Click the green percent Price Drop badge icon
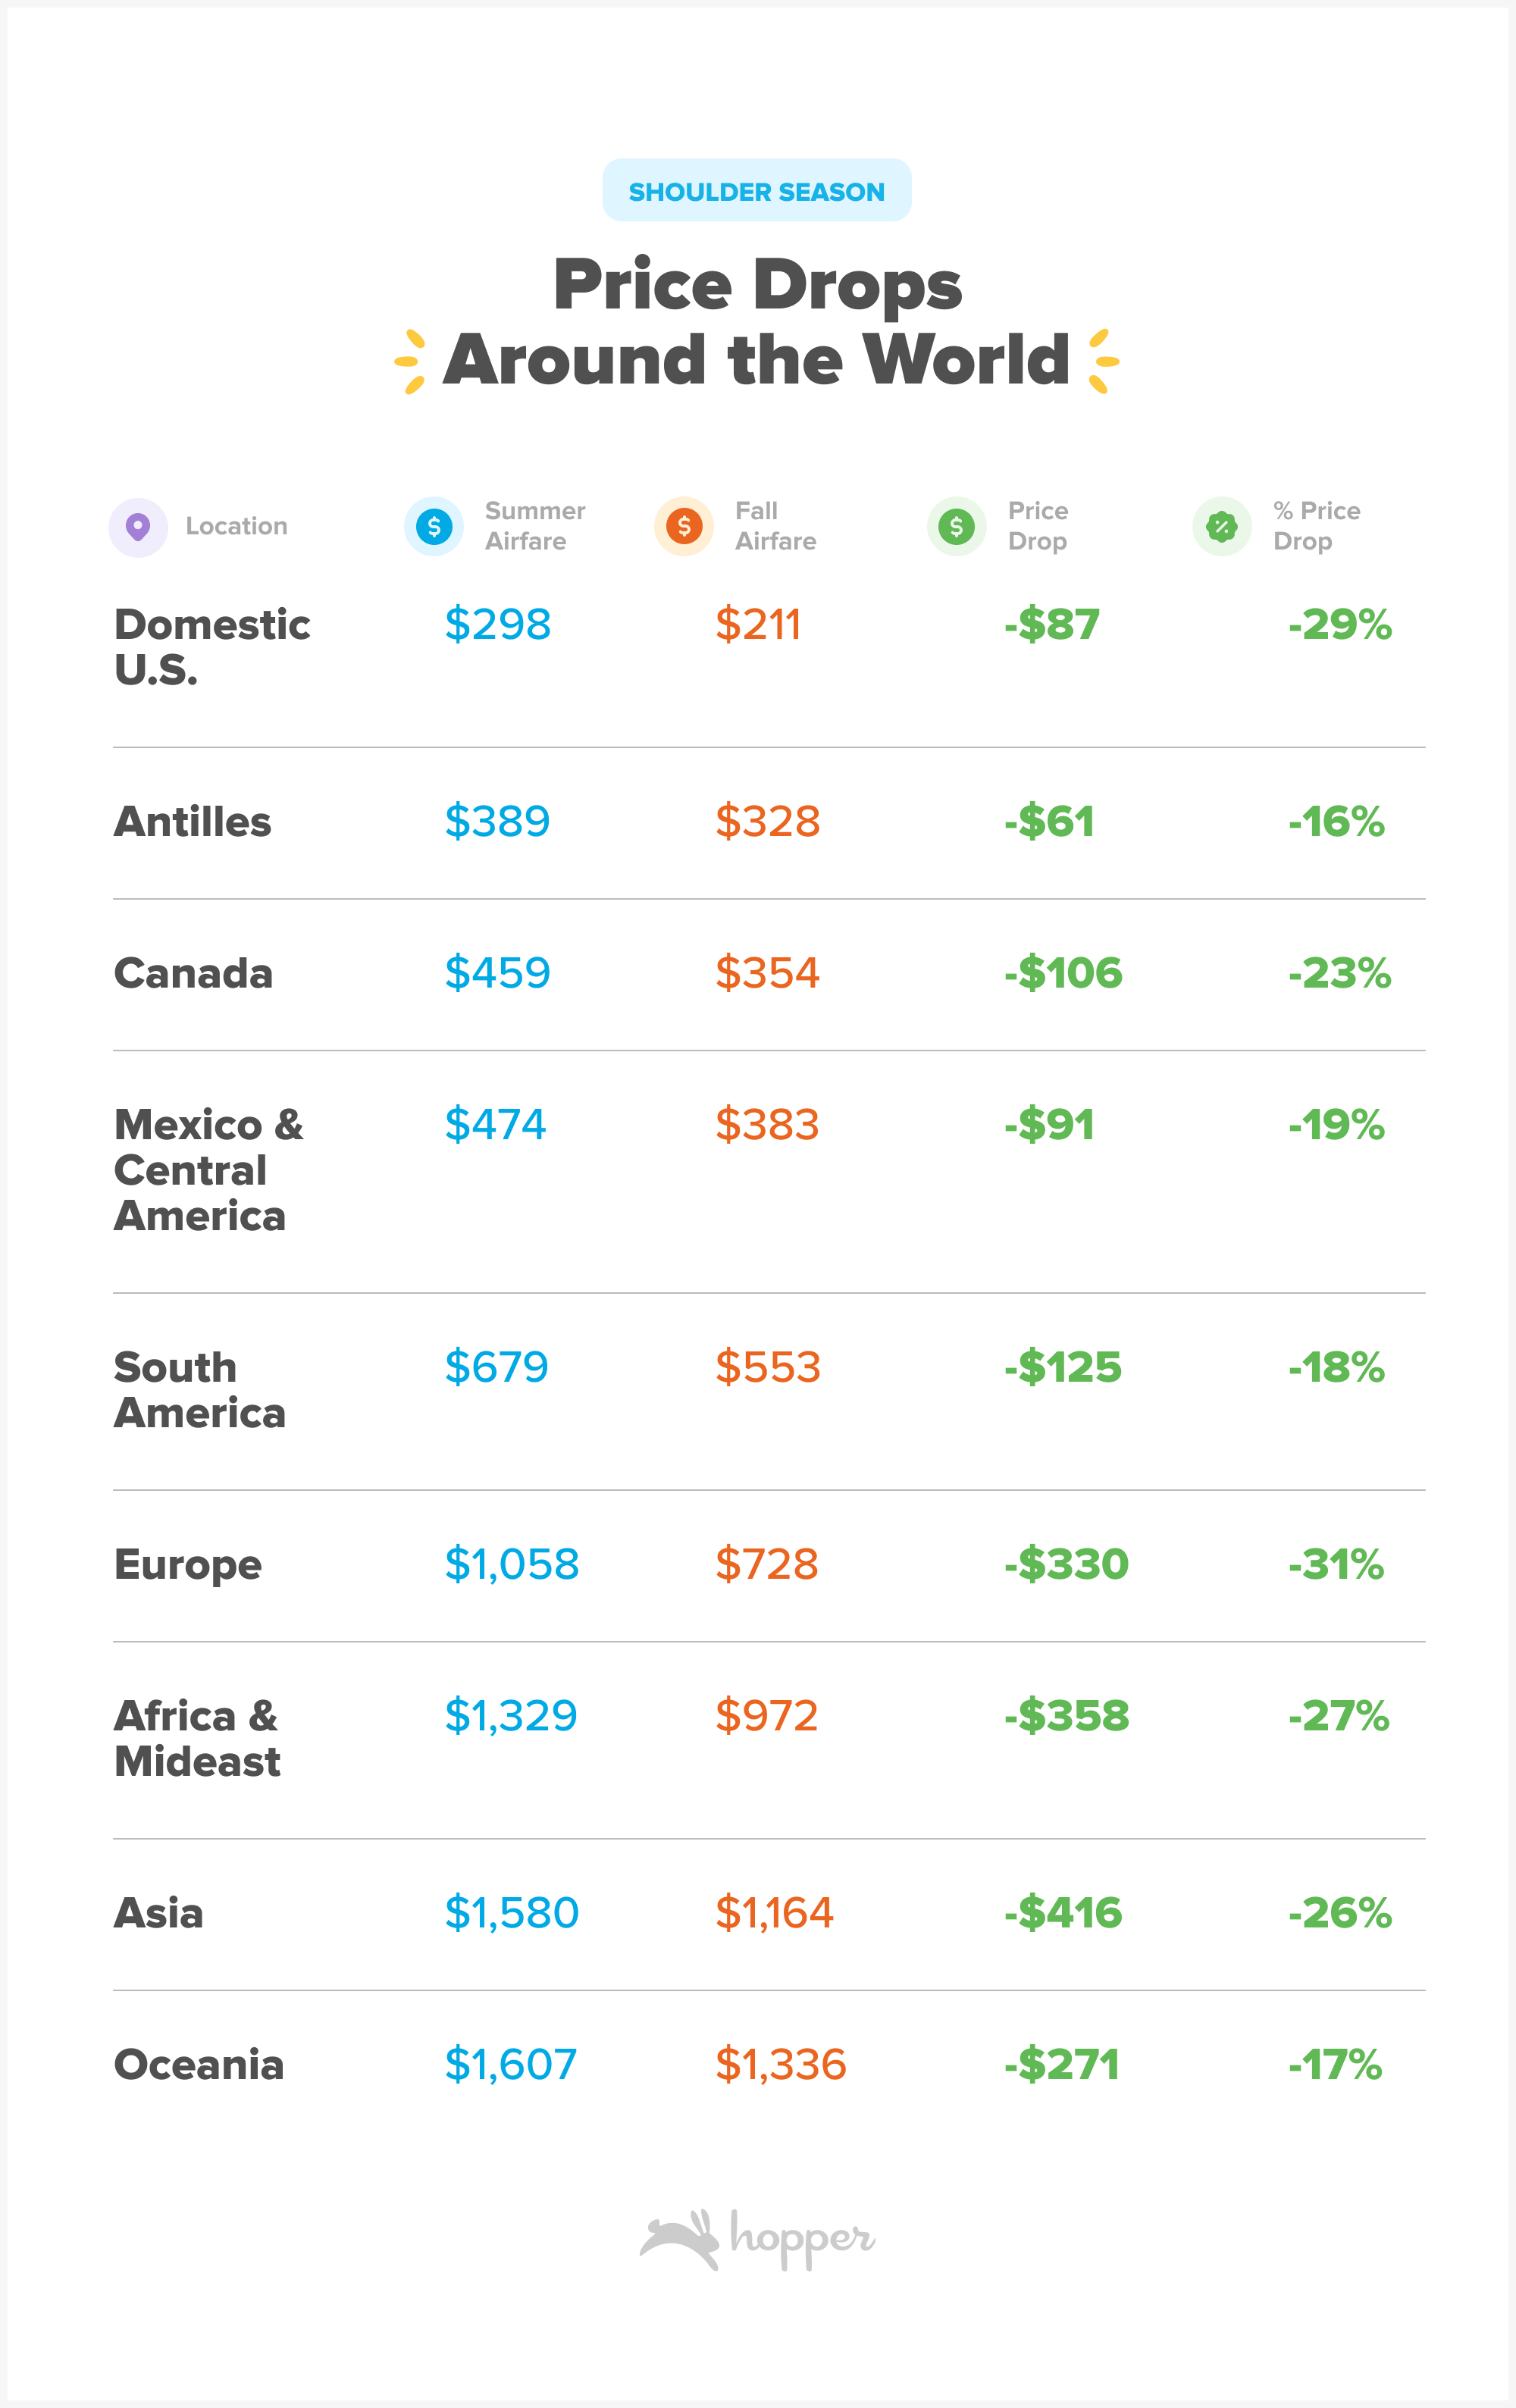1516x2408 pixels. 1222,526
